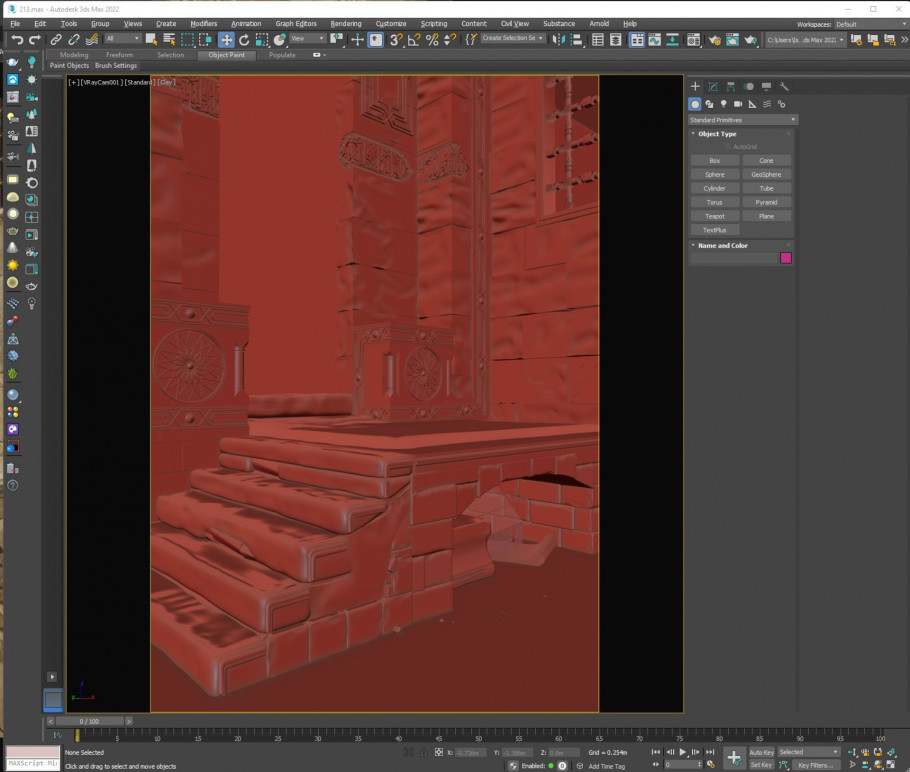Click the current frame number field
Image resolution: width=910 pixels, height=772 pixels.
click(681, 764)
